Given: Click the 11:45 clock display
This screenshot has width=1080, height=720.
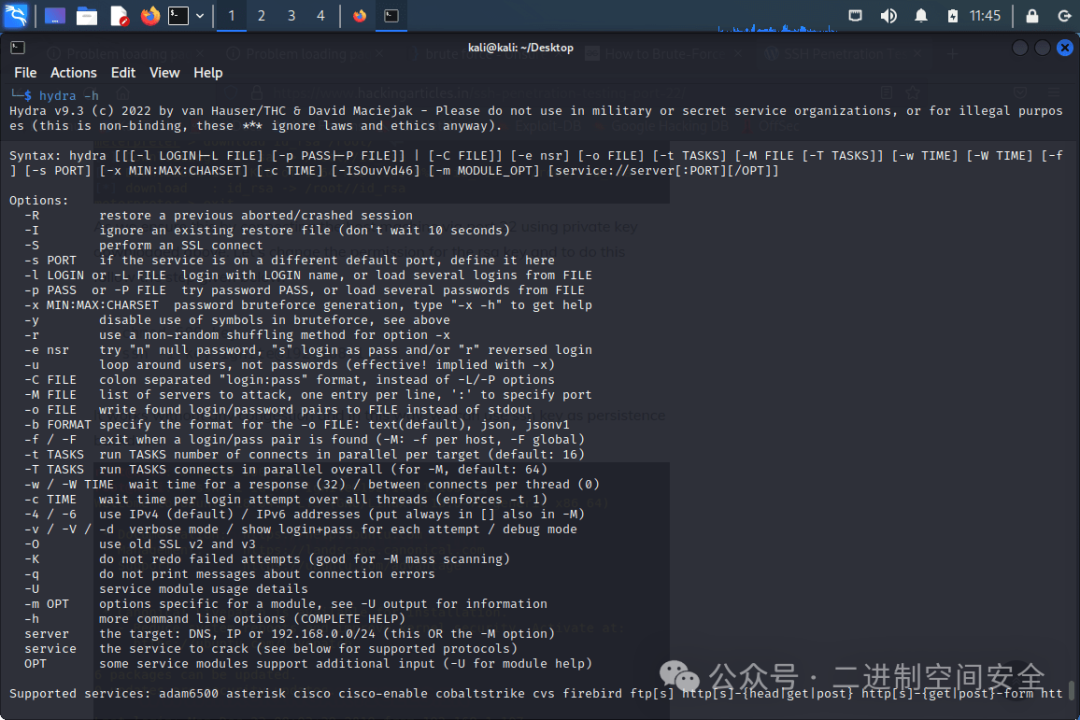Looking at the screenshot, I should click(x=985, y=15).
